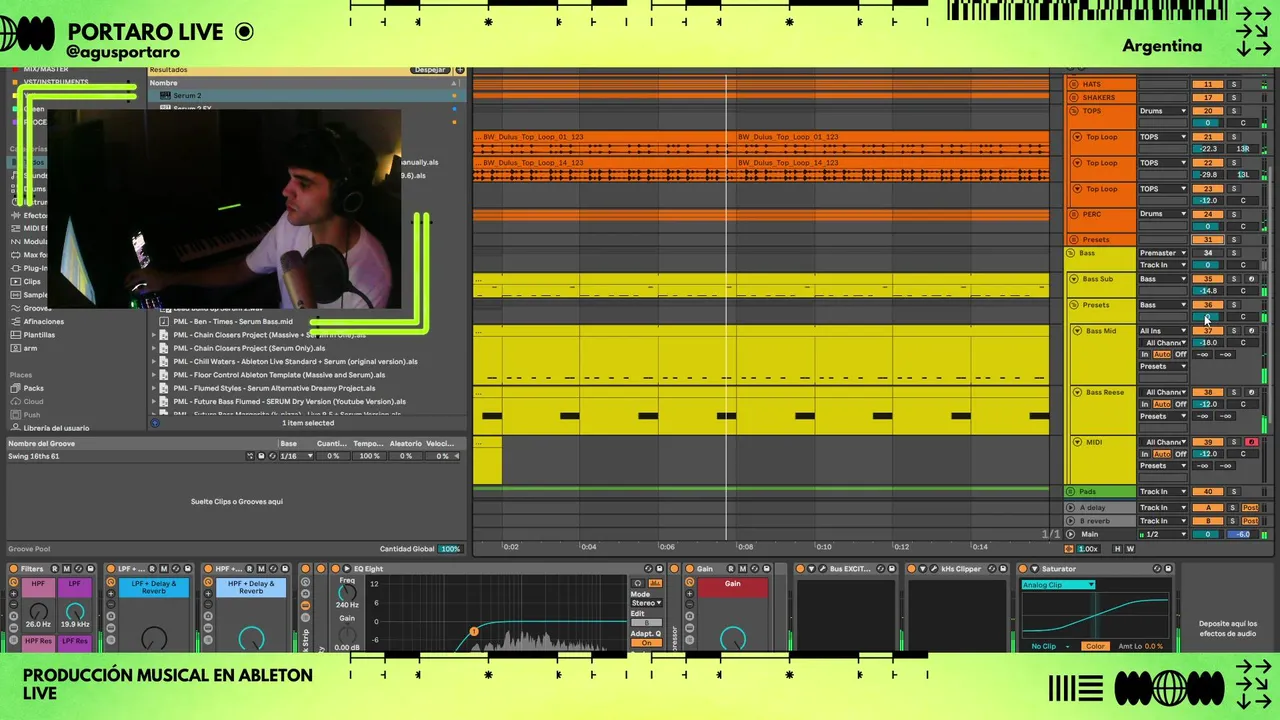Save the Saturator preset disk icon
This screenshot has height=720, width=1280.
click(1167, 569)
